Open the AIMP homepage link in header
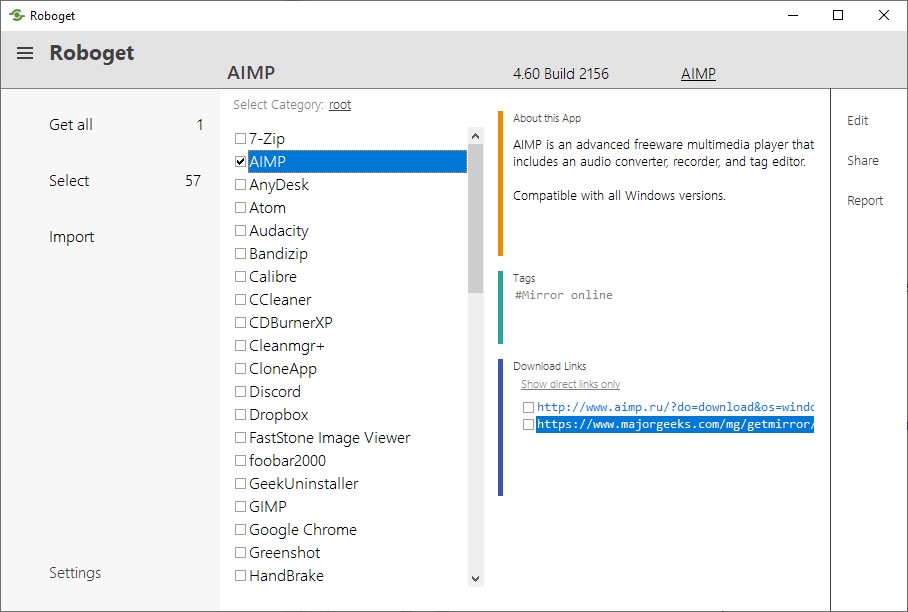Screen dimensions: 908x612 click(698, 74)
